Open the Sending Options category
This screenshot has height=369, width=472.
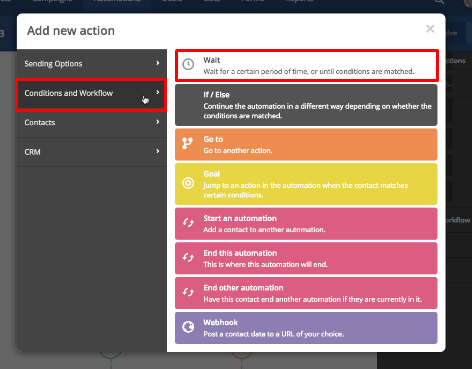[x=92, y=64]
